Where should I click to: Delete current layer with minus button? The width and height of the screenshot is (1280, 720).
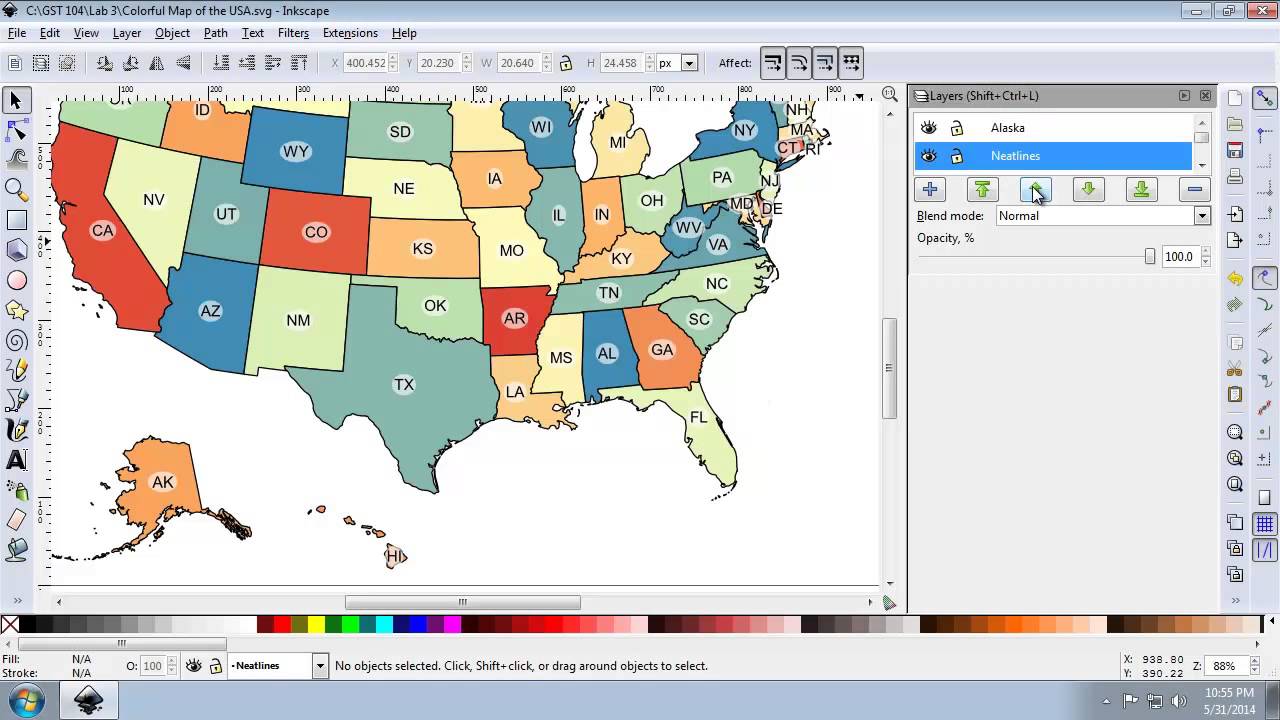click(1194, 189)
